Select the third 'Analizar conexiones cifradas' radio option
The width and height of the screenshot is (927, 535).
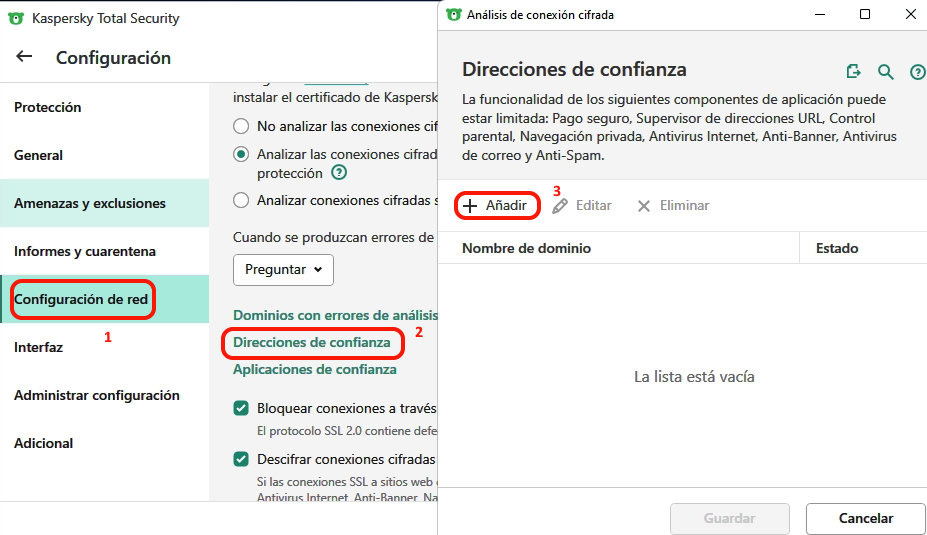coord(241,200)
